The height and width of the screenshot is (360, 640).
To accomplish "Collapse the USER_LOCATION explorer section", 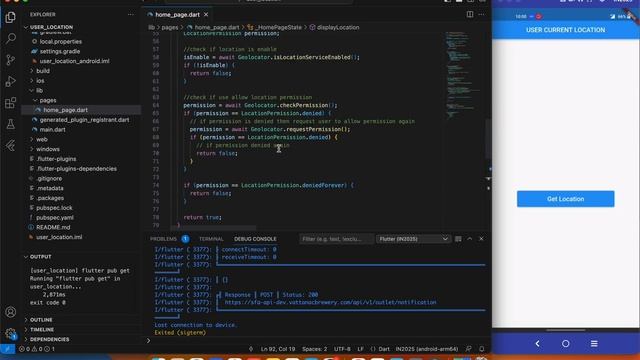I will point(51,27).
